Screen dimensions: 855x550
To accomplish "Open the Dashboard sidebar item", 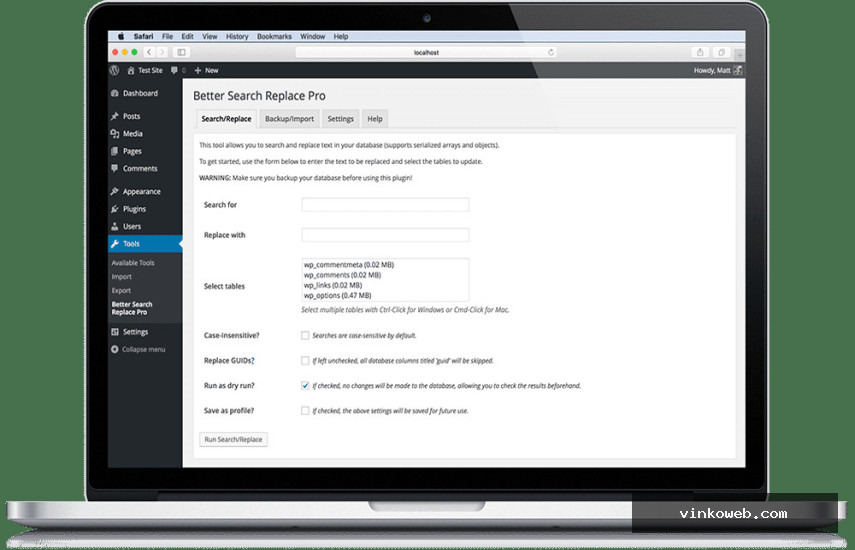I will [145, 93].
